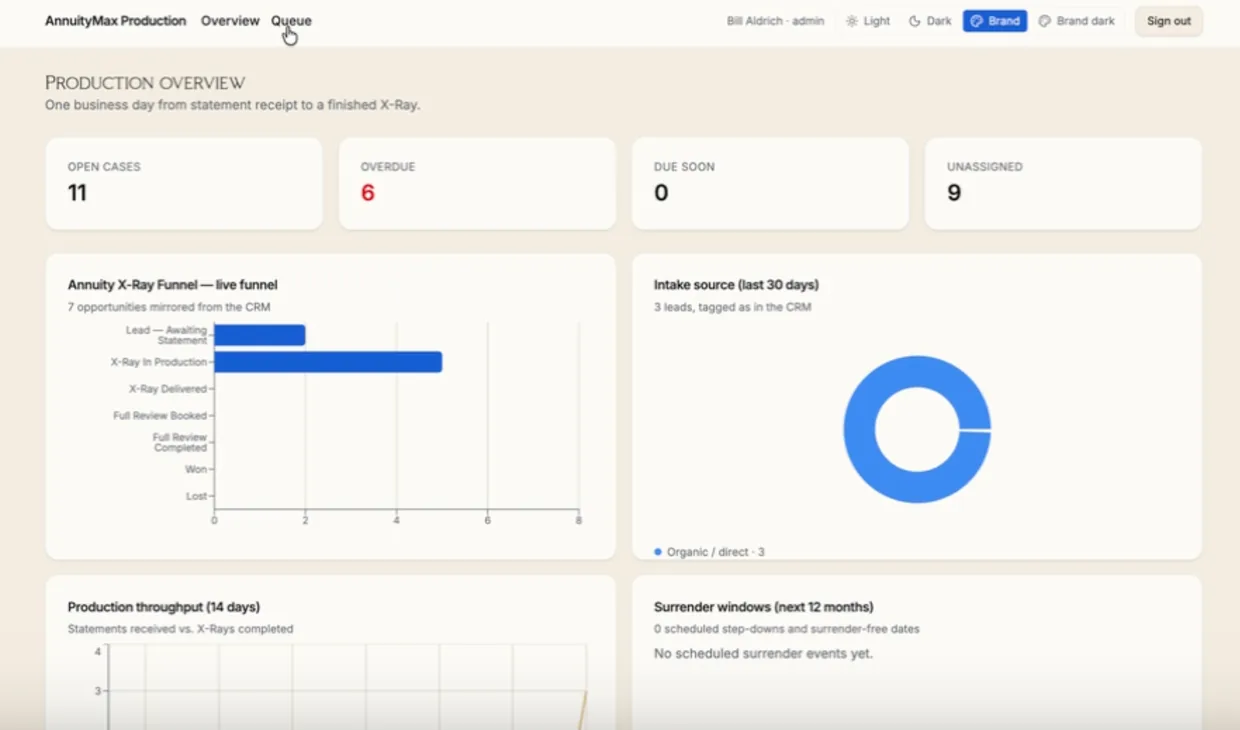Screen dimensions: 1240x730
Task: Click the palette icon on Brand dark
Action: coord(1045,21)
